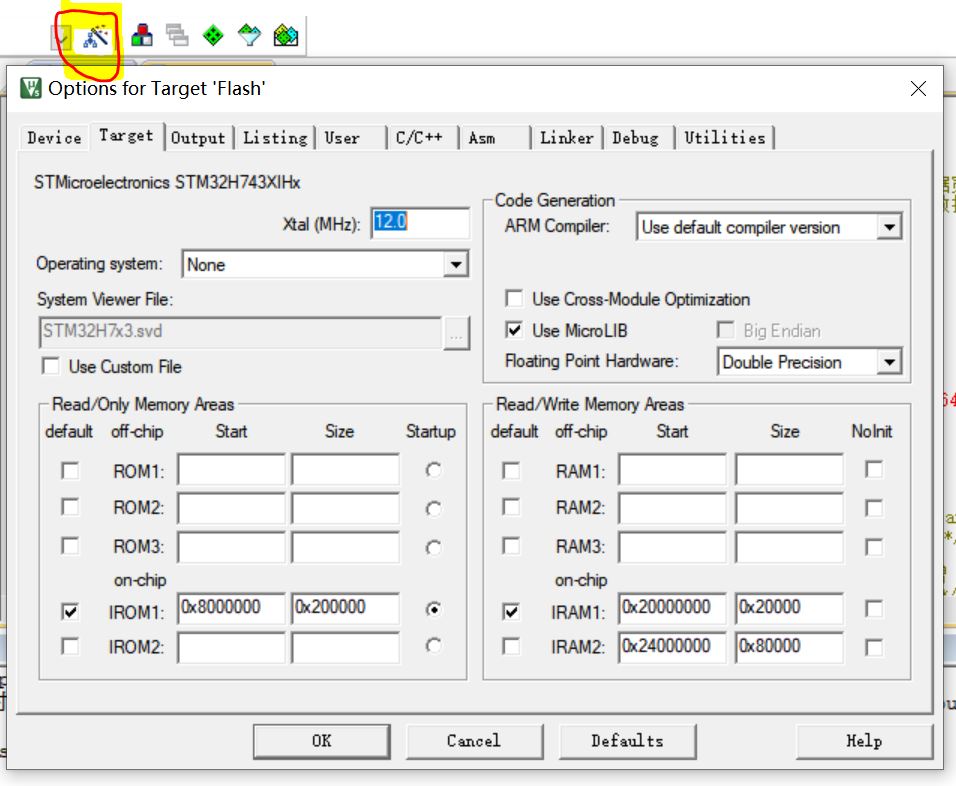Check the ROM1 default checkbox
The height and width of the screenshot is (786, 956).
[x=70, y=471]
